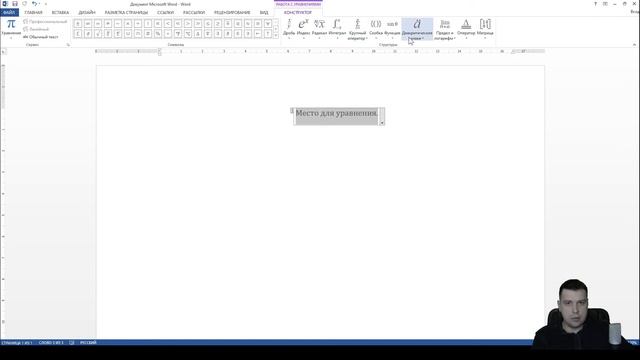Open ribbon display options
Viewport: 640px width, 360px height.
click(605, 4)
